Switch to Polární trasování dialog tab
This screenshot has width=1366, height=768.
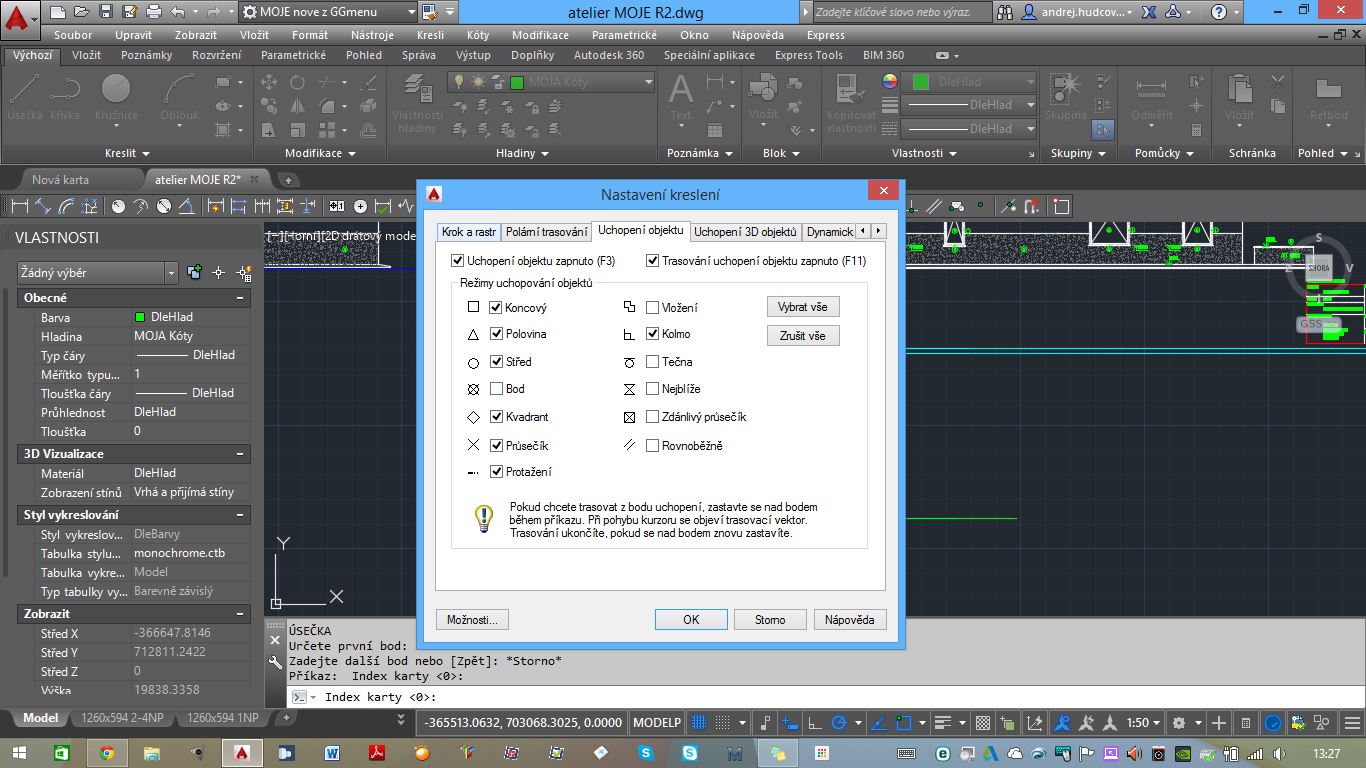[x=546, y=232]
